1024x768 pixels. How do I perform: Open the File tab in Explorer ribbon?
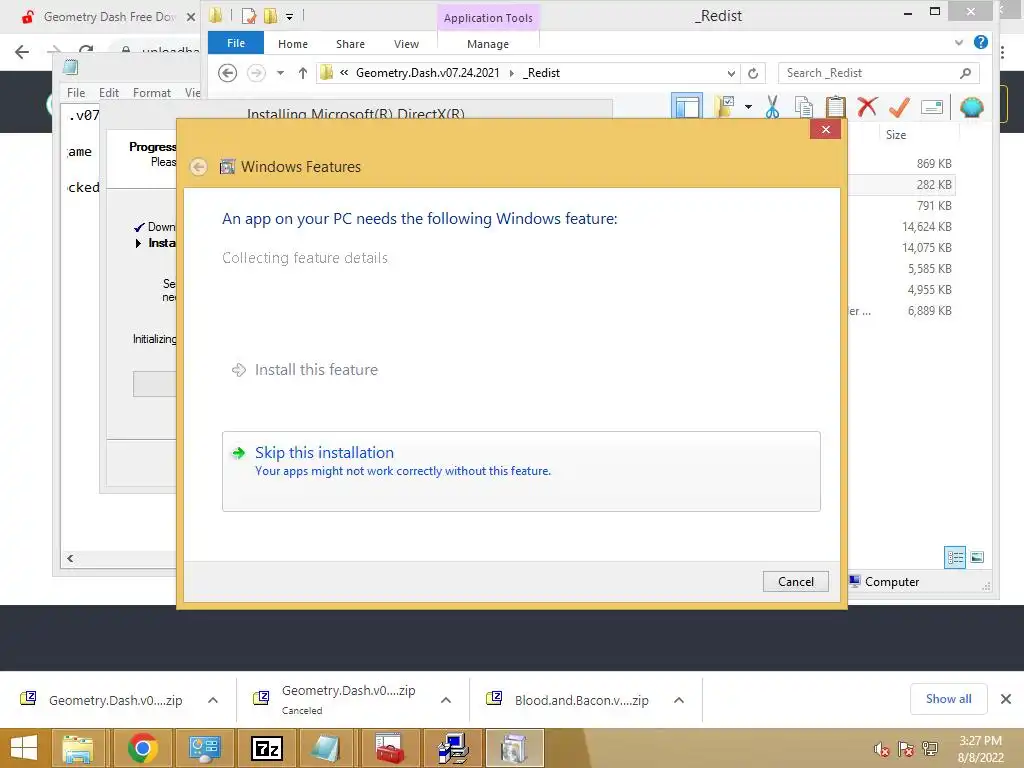coord(236,43)
